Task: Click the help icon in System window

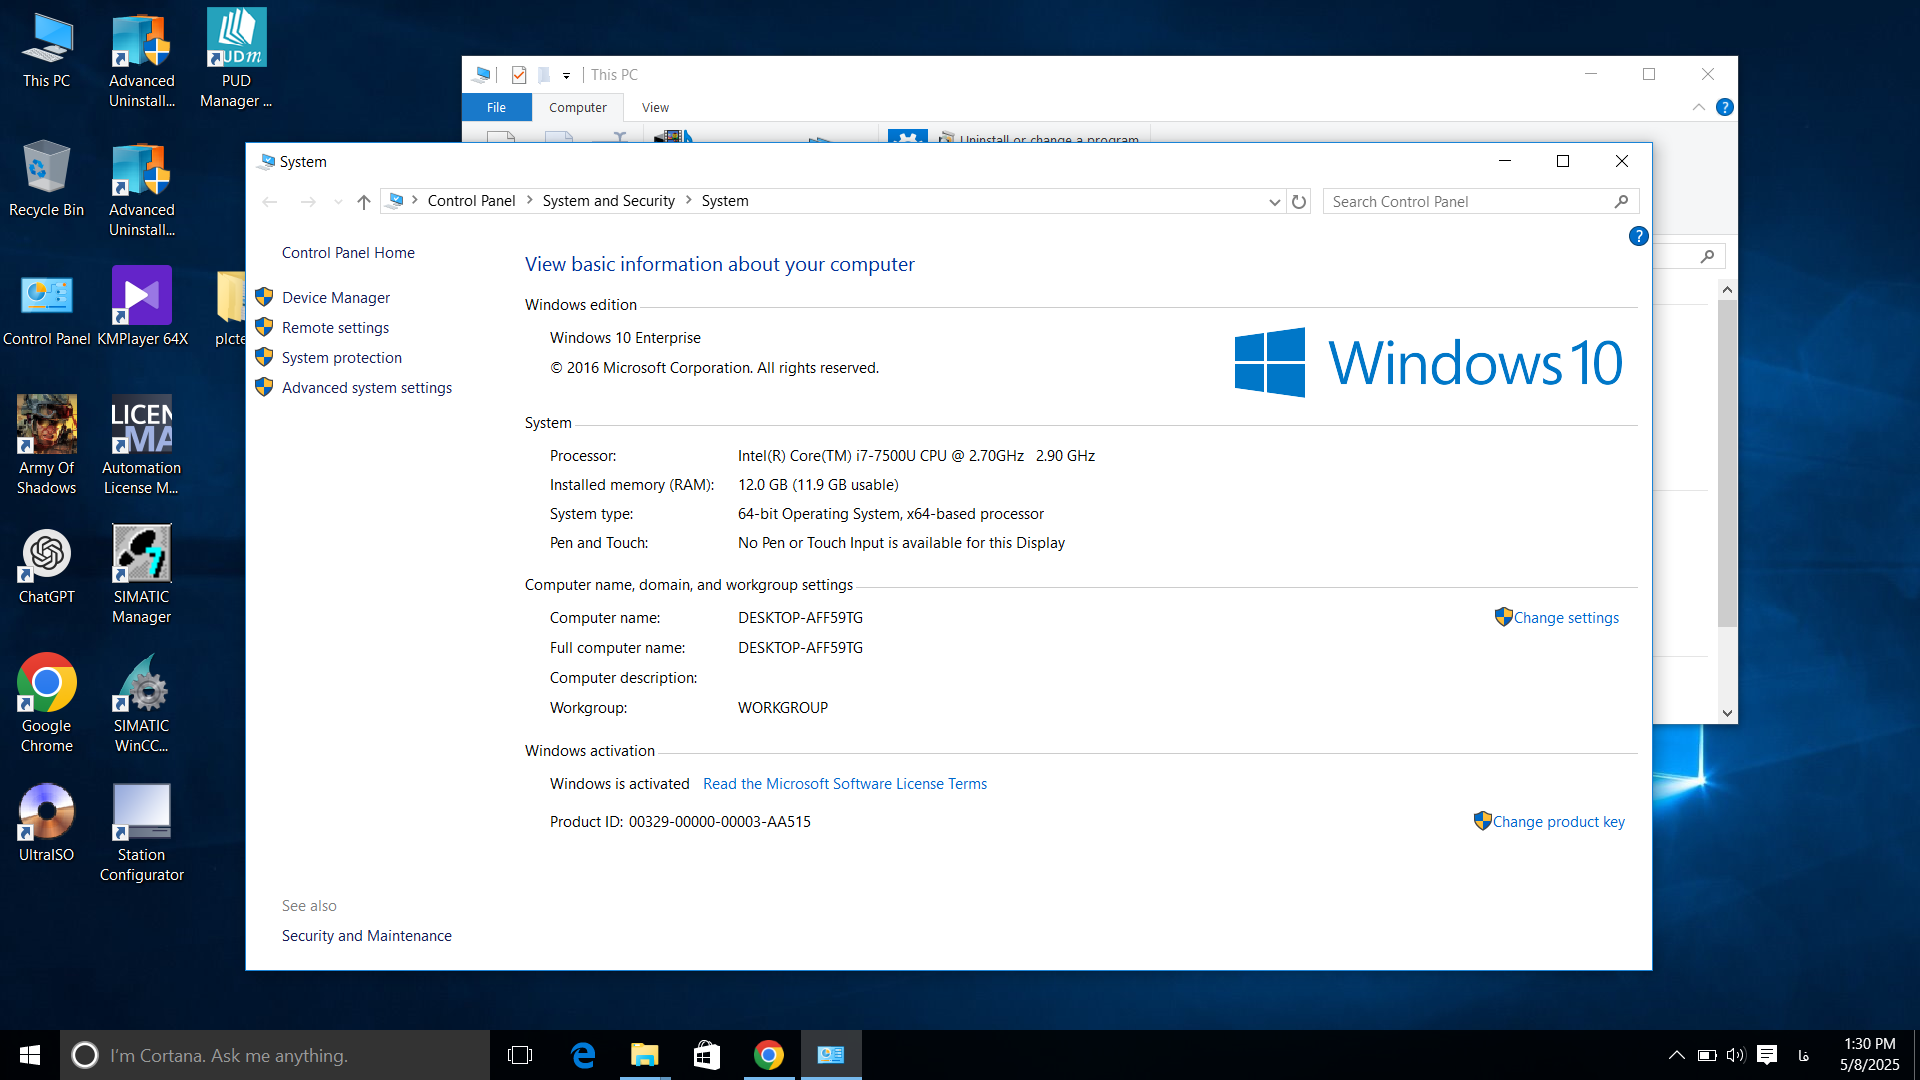Action: pyautogui.click(x=1638, y=236)
